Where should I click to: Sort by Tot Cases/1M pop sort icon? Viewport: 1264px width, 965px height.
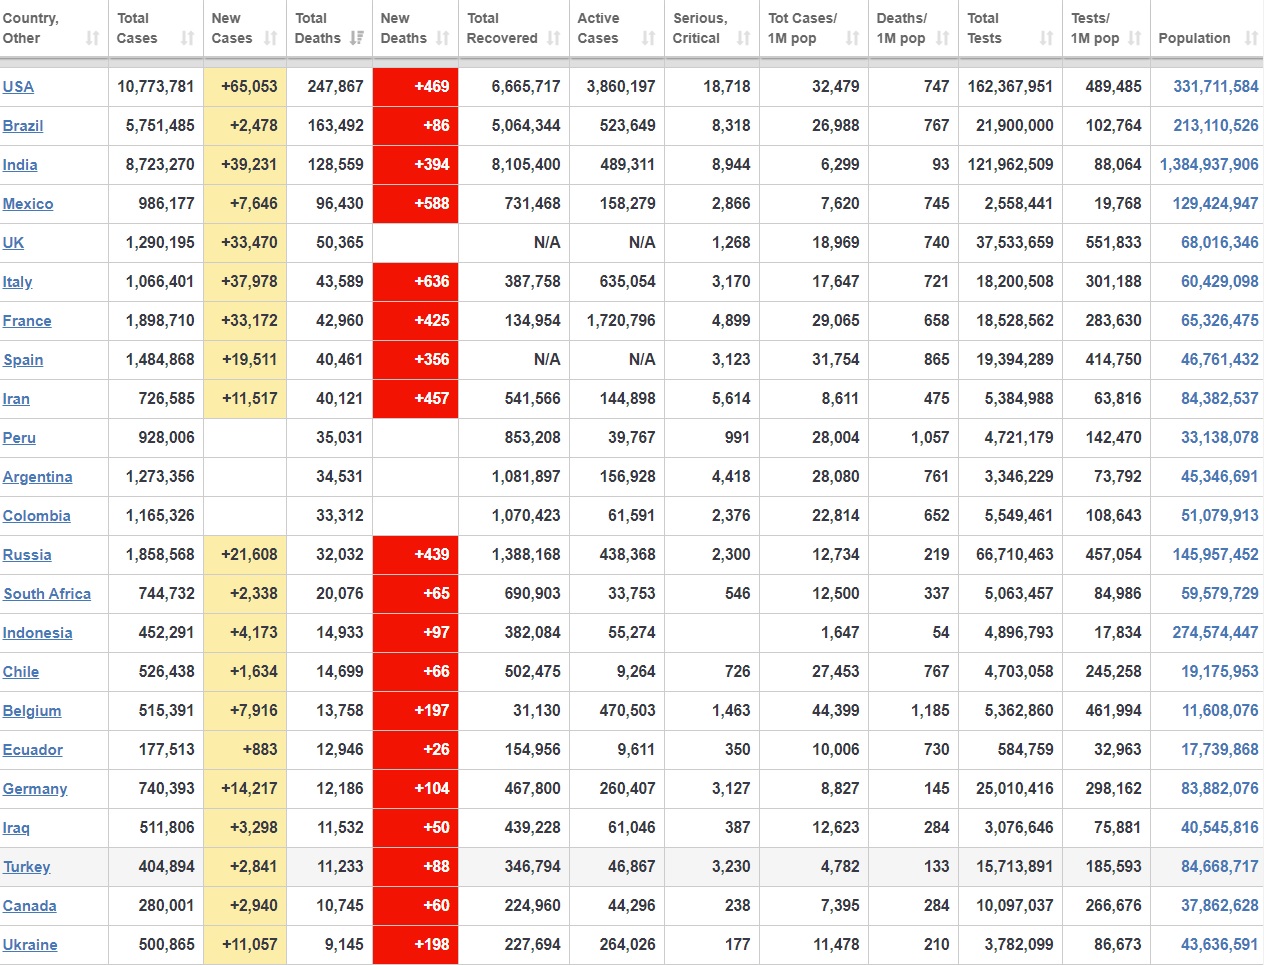click(x=852, y=38)
